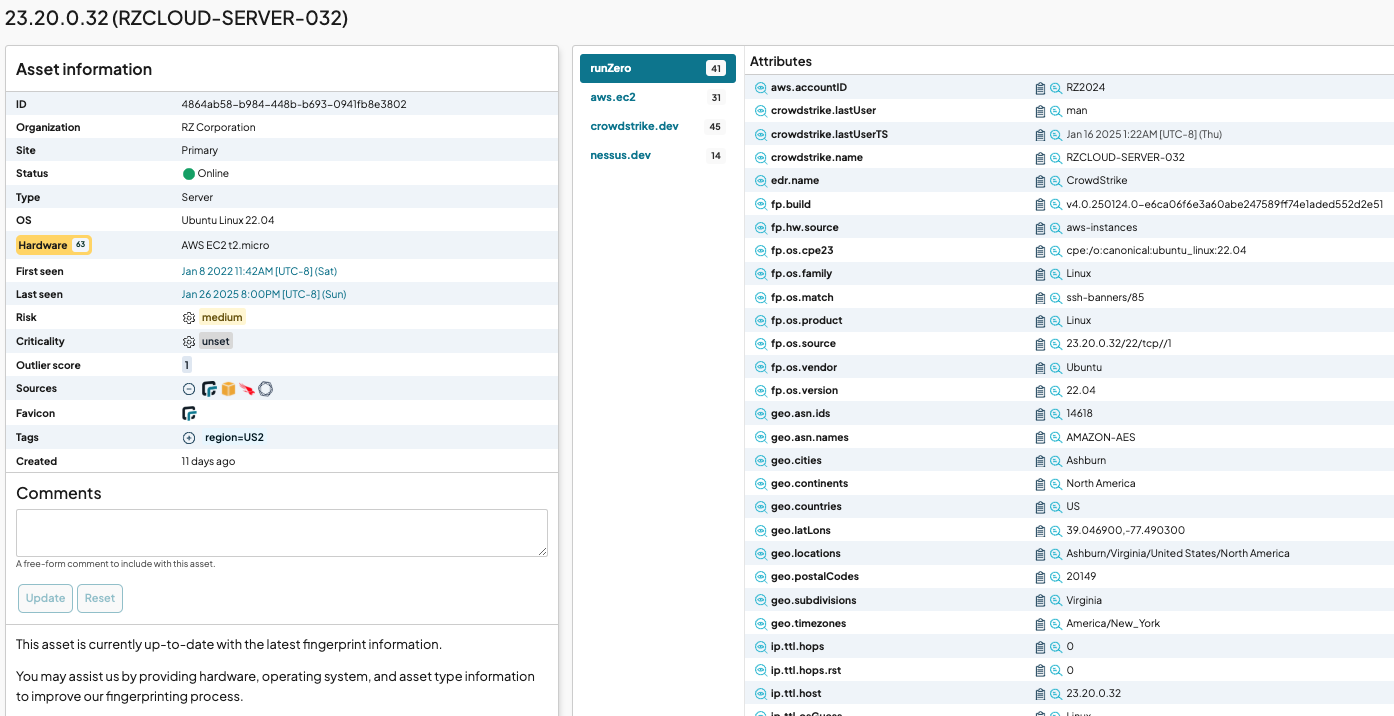This screenshot has height=716, width=1394.
Task: Click the medium risk badge
Action: click(222, 318)
